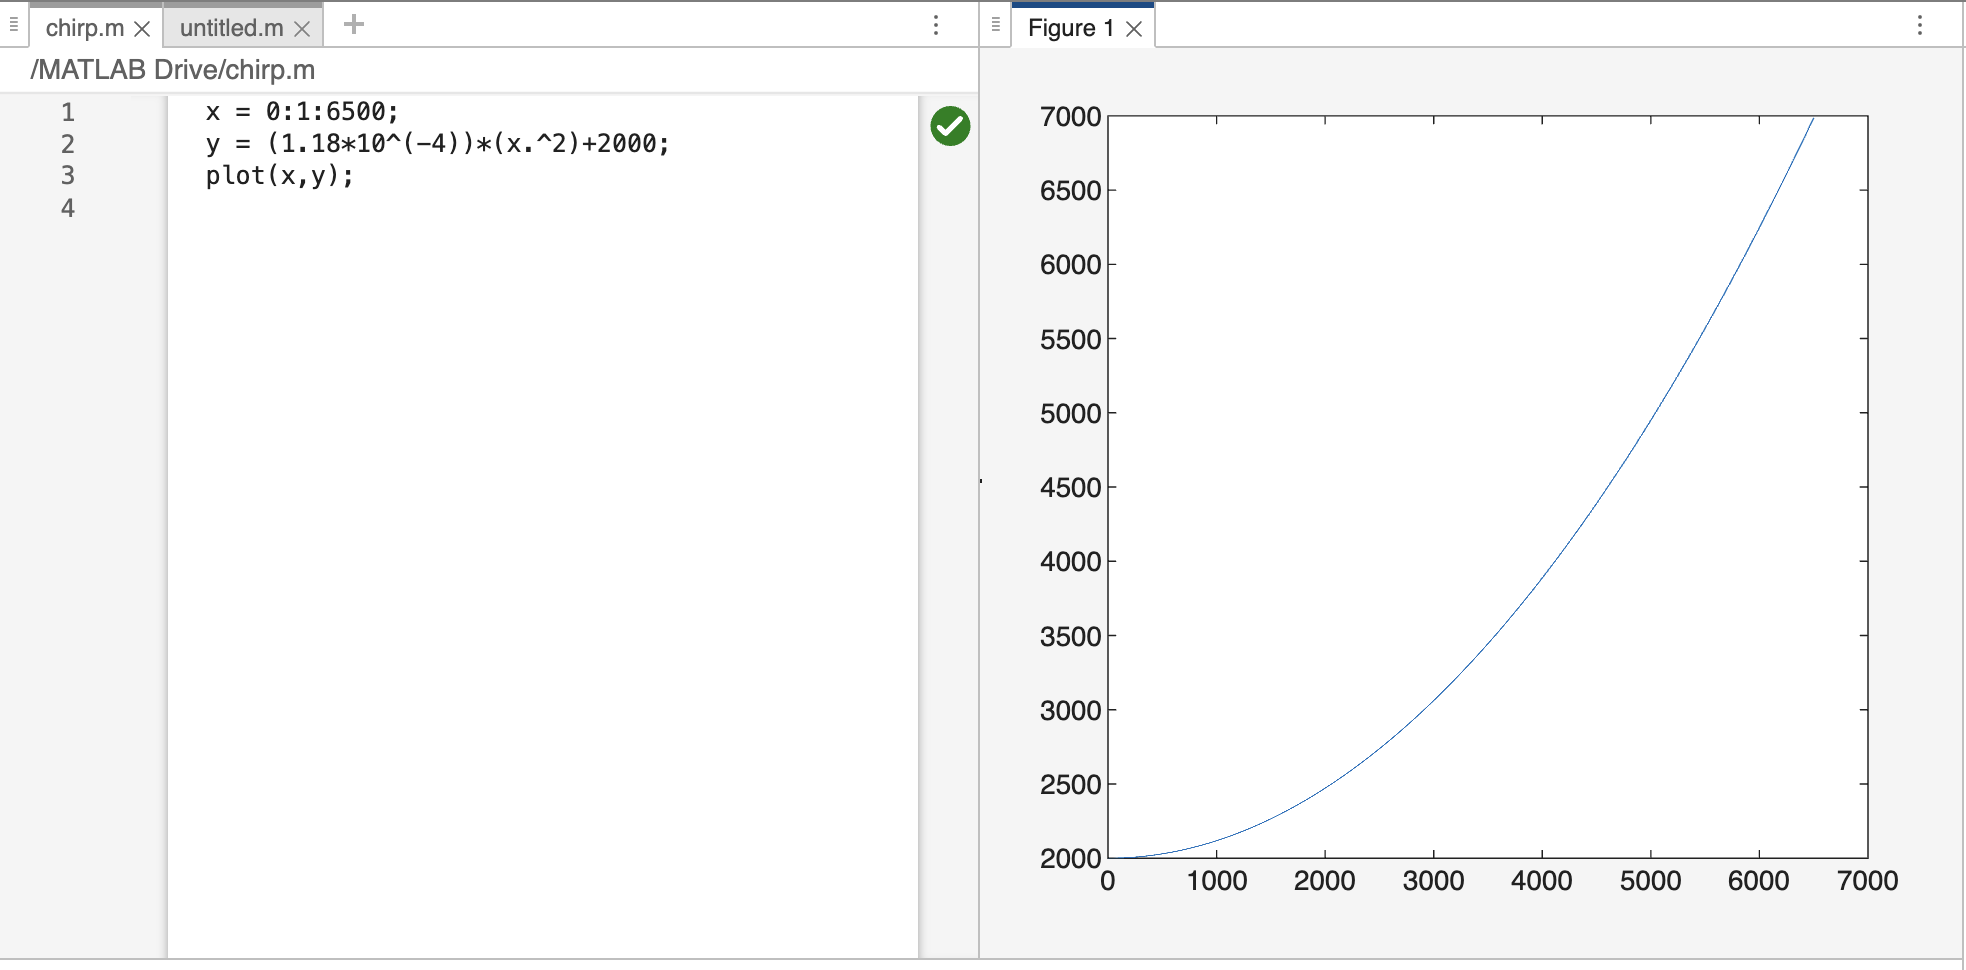Select line number 2 in gutter
1966x970 pixels.
68,144
